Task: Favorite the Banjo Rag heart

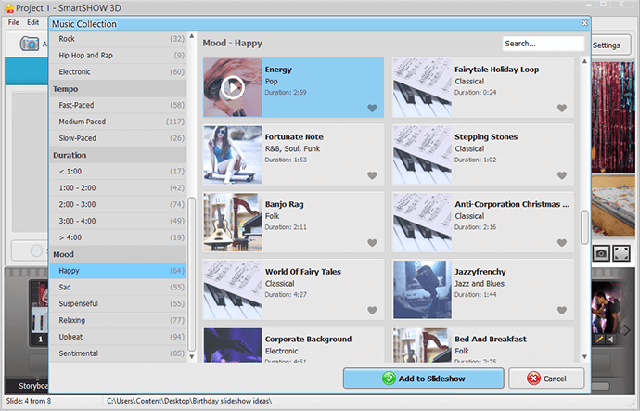Action: coord(372,242)
